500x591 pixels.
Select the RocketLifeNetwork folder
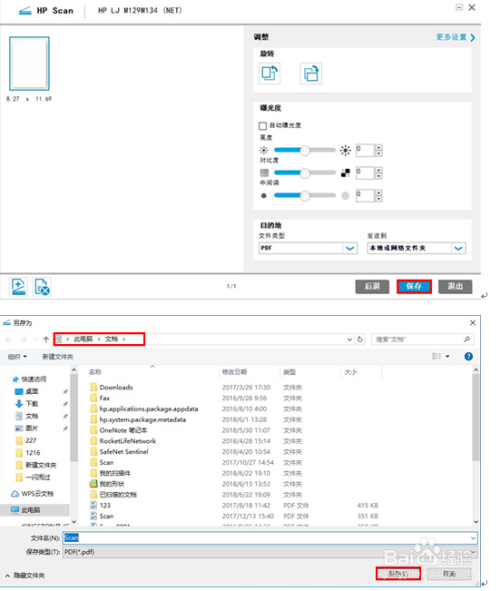click(x=123, y=441)
